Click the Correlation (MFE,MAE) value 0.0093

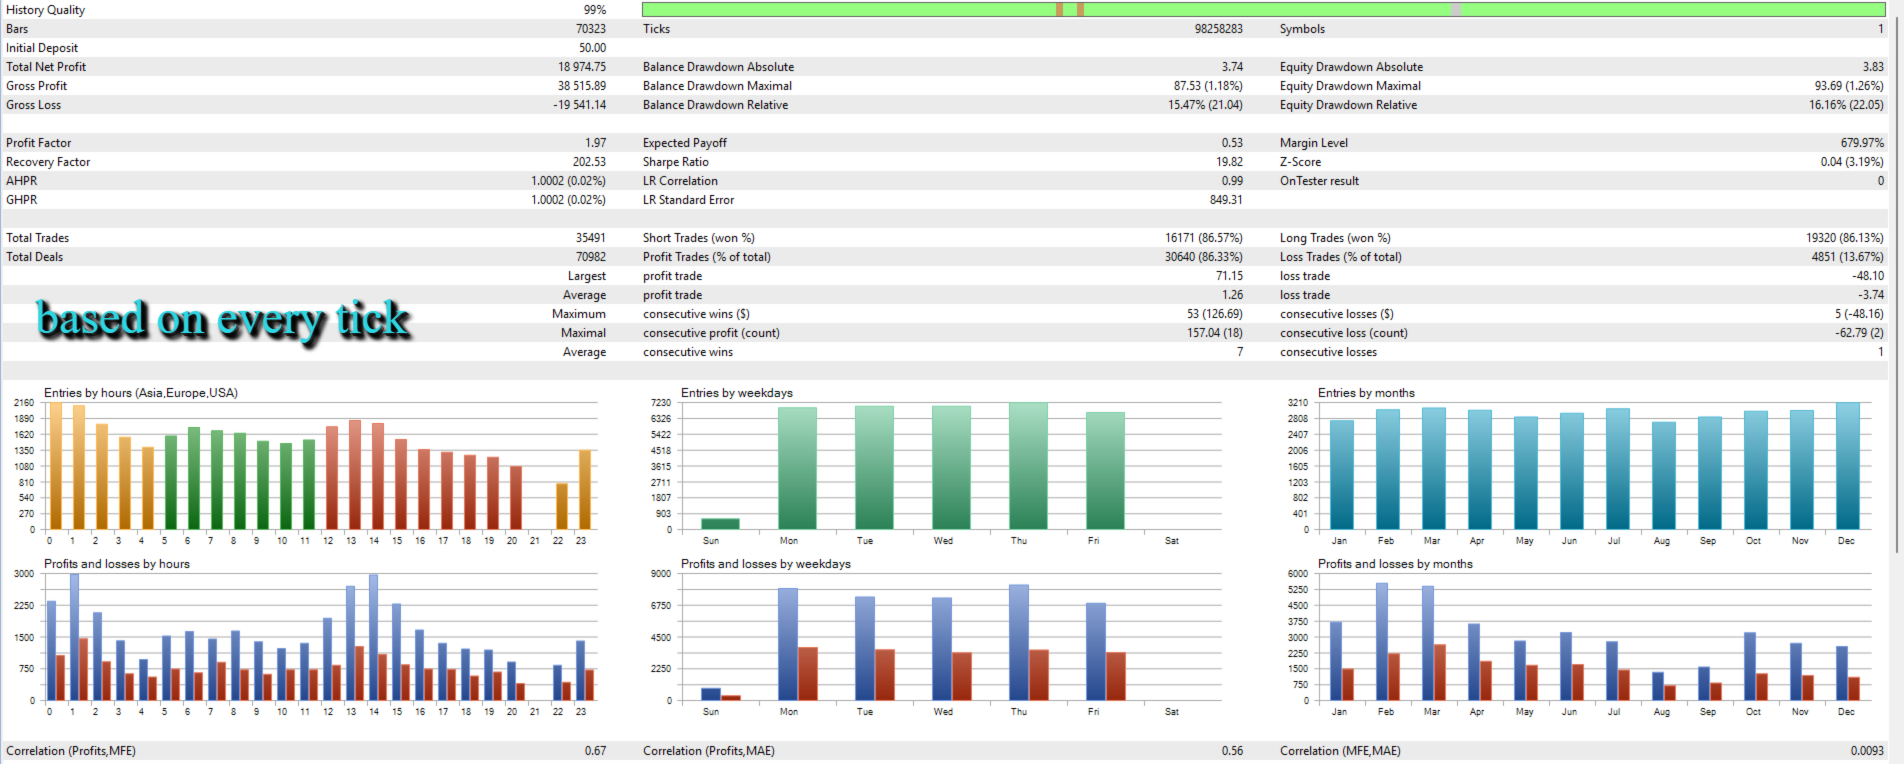[1866, 751]
